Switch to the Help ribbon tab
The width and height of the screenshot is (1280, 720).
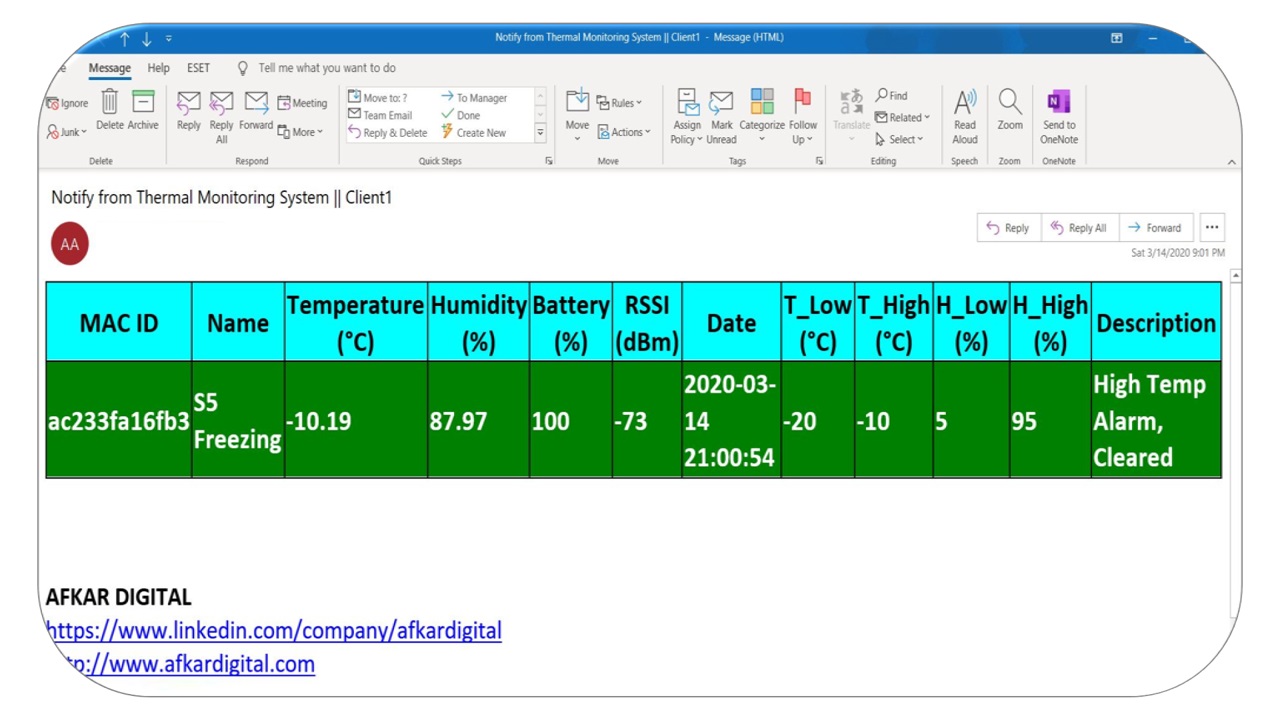(158, 68)
